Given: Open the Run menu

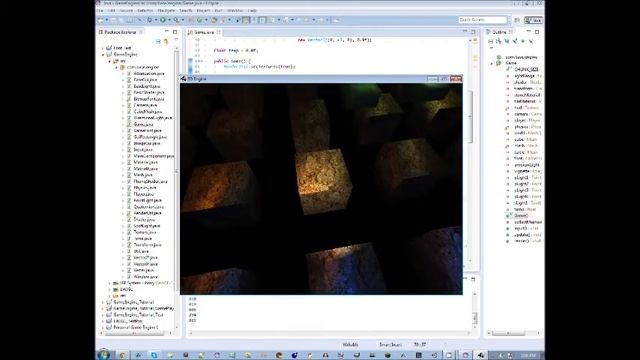Looking at the screenshot, I should click(218, 10).
